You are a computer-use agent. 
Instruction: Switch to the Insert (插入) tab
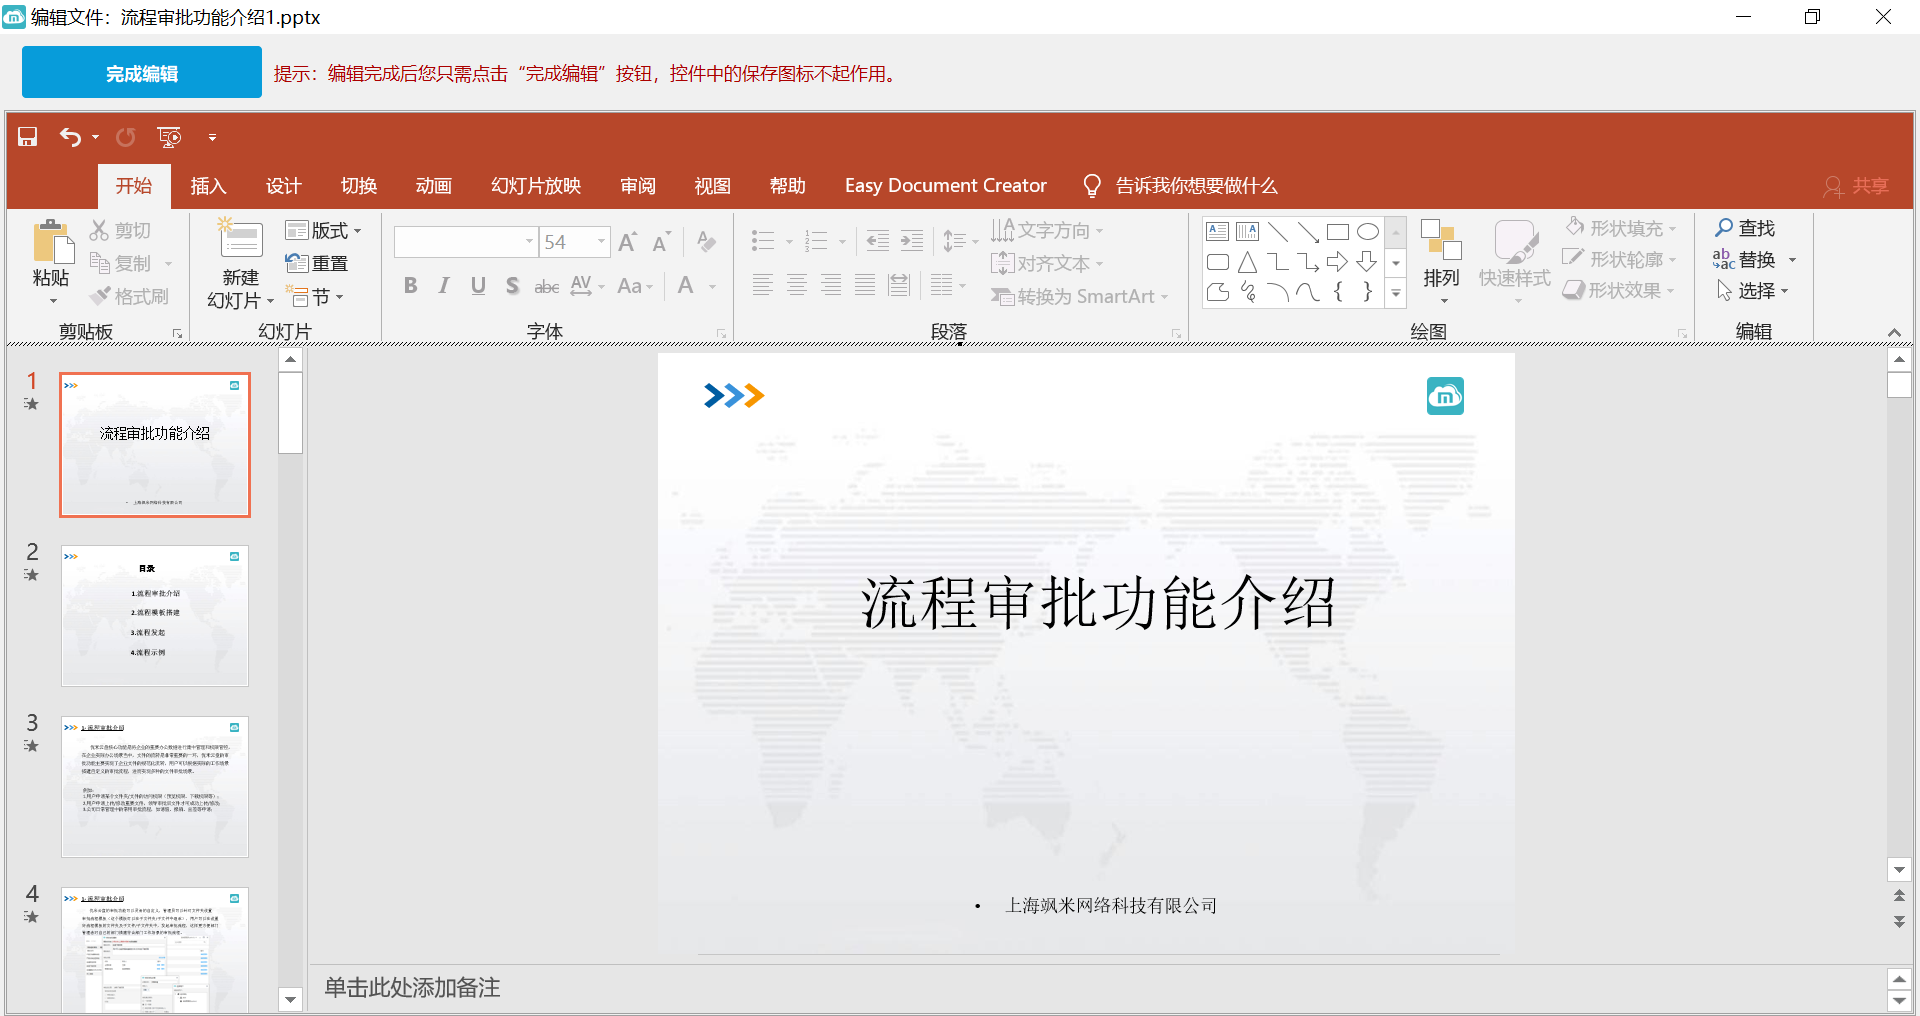pyautogui.click(x=208, y=186)
